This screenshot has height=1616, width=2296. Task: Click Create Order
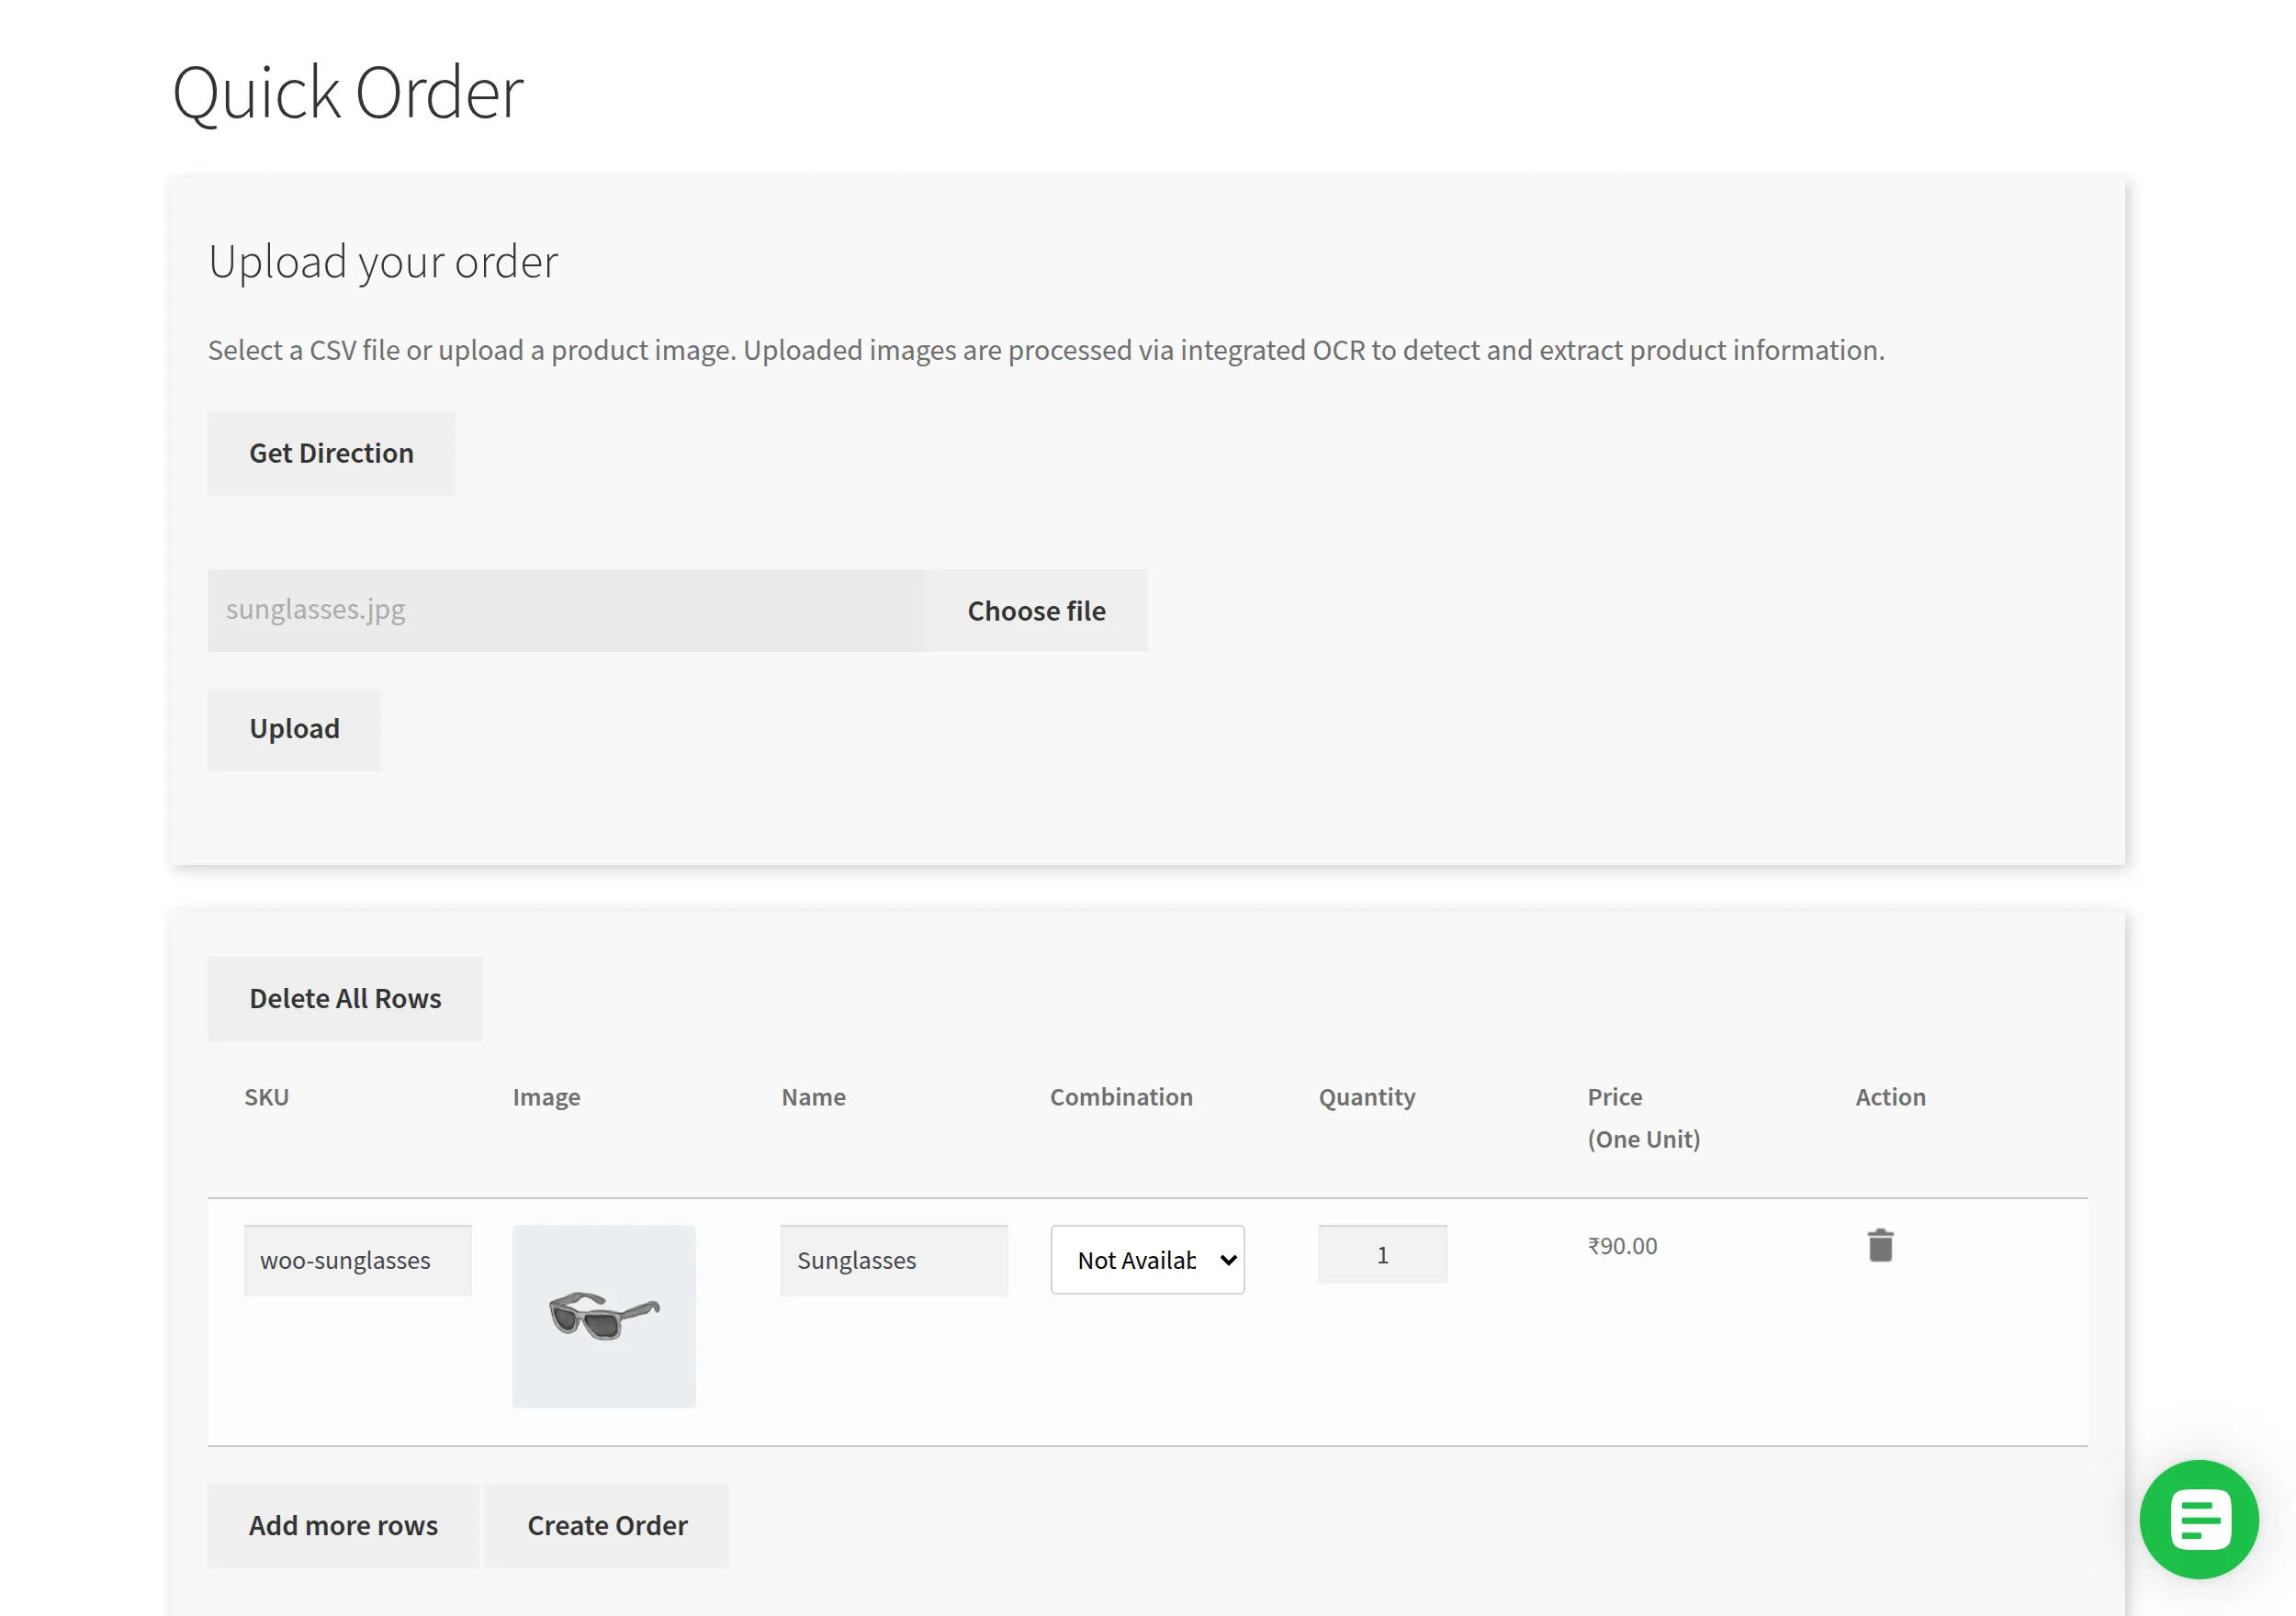[606, 1525]
